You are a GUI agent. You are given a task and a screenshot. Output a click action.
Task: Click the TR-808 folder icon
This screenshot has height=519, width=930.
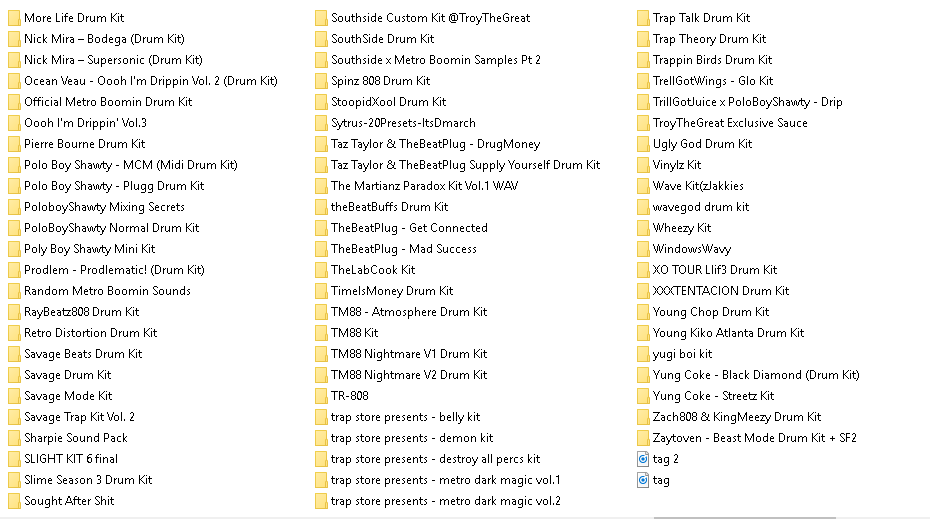point(321,396)
